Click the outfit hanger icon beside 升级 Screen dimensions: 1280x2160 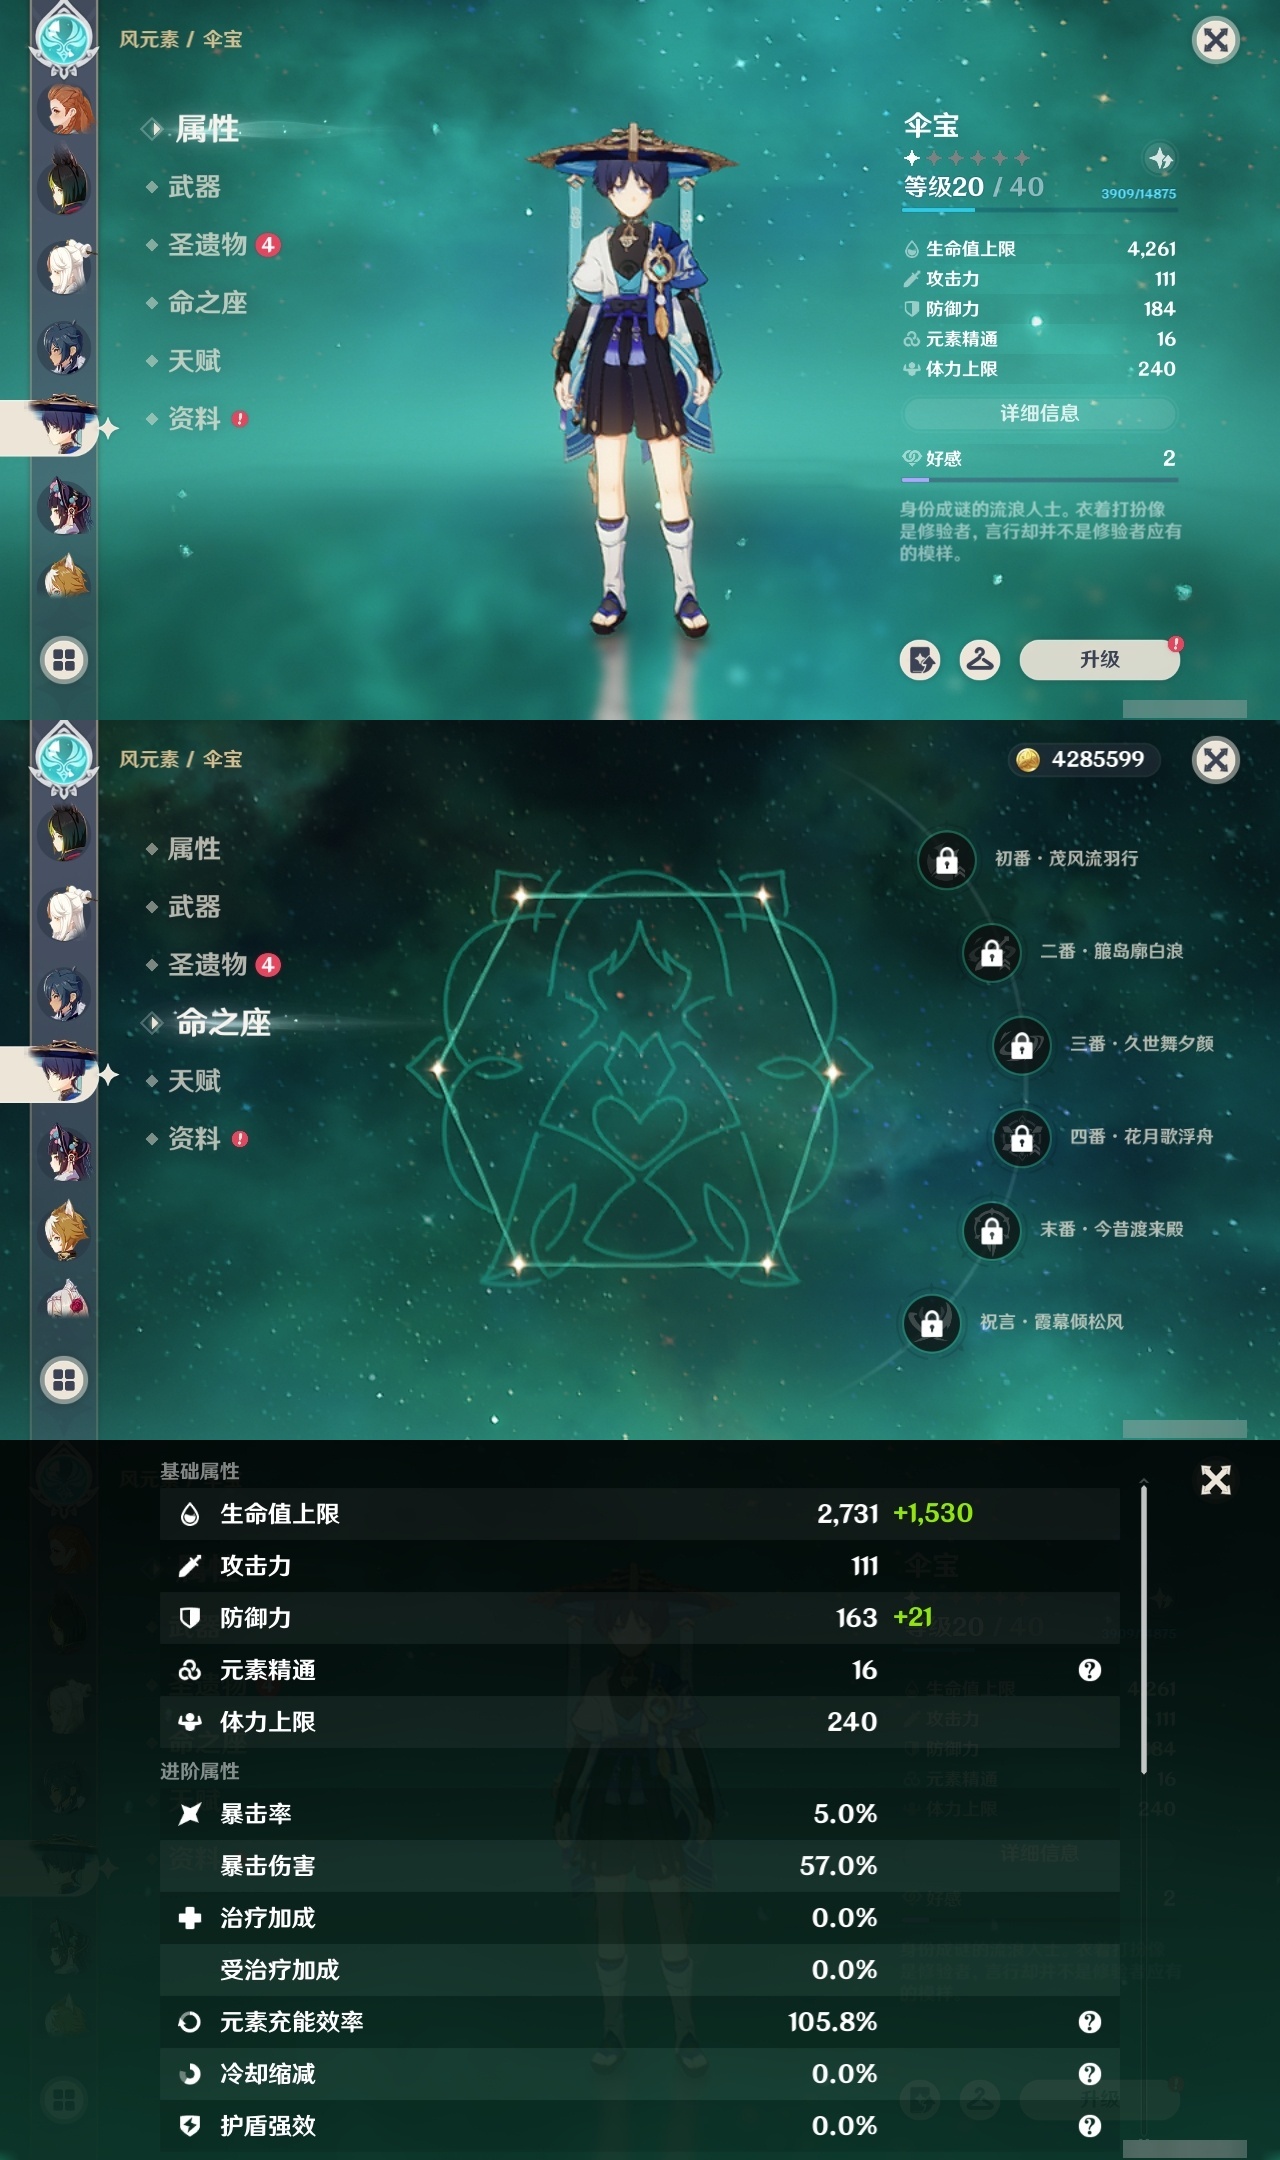click(x=980, y=660)
